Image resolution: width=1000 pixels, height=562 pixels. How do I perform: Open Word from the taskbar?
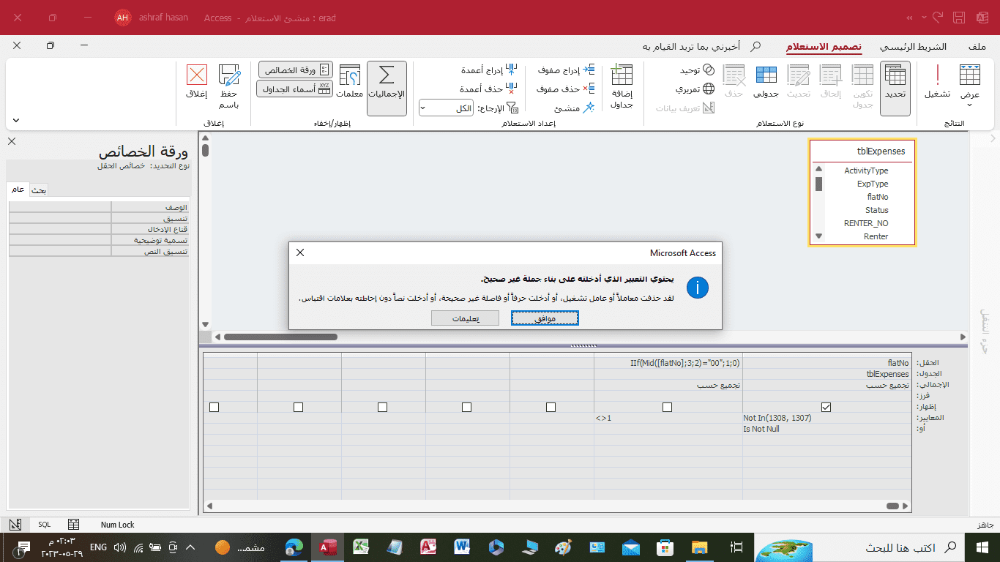pyautogui.click(x=462, y=547)
